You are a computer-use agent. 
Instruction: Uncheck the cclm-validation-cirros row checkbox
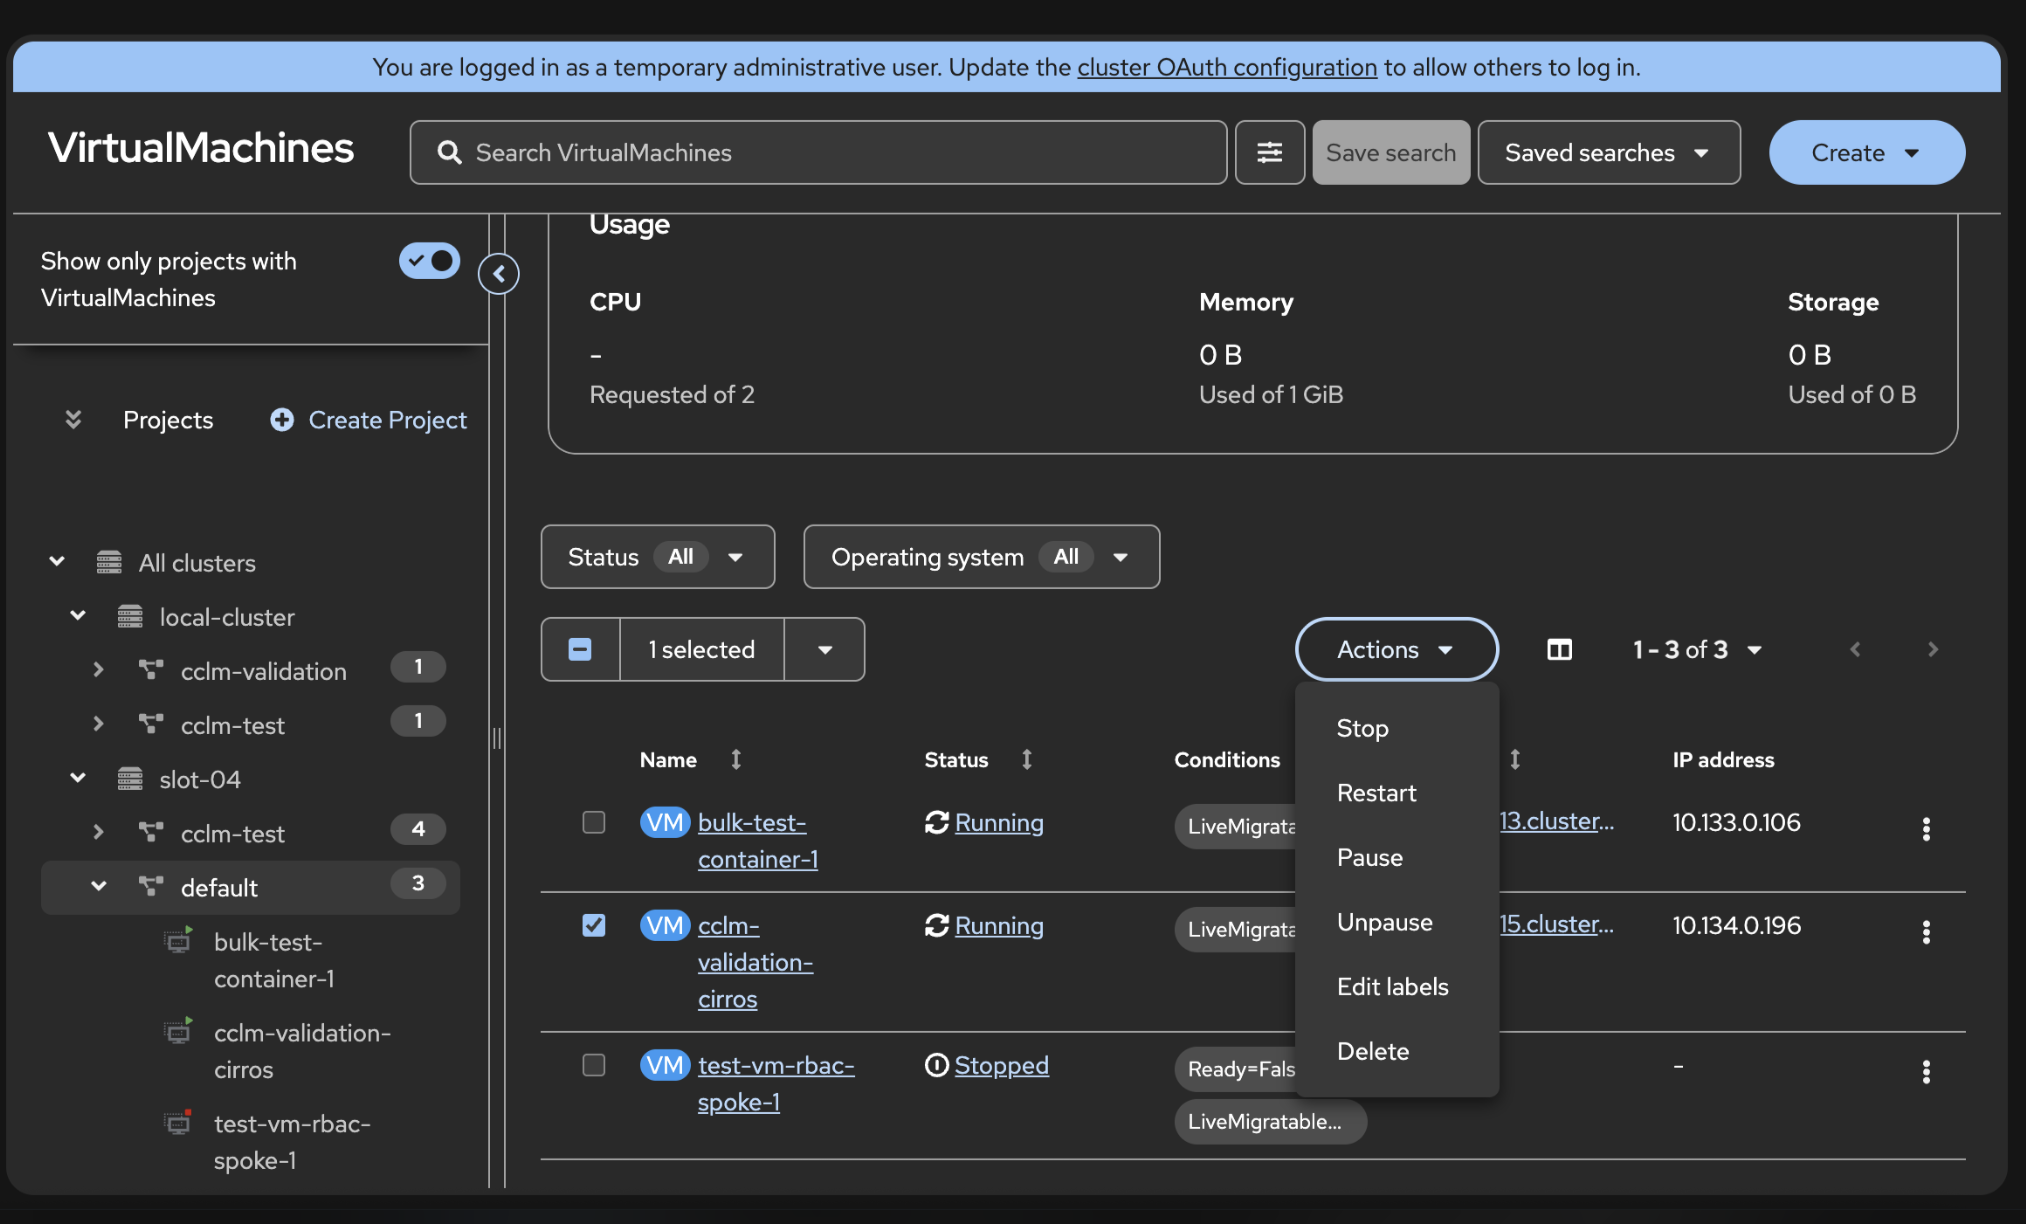pyautogui.click(x=594, y=925)
